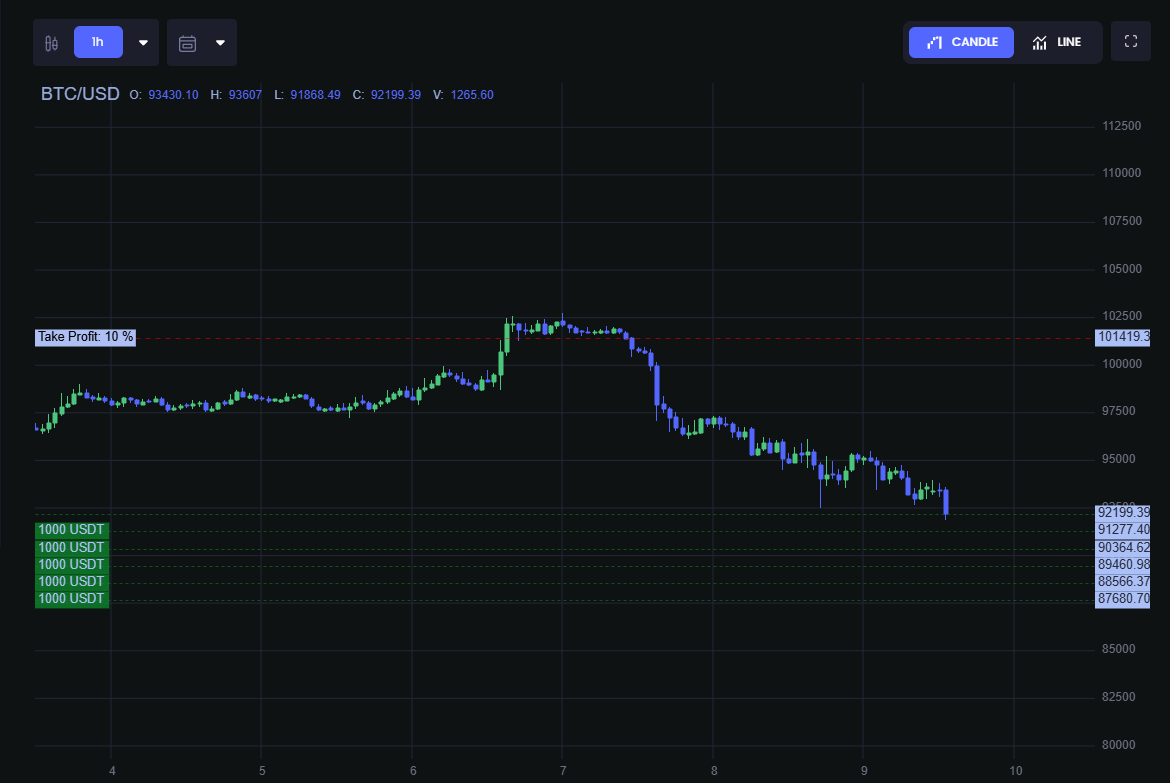Viewport: 1170px width, 783px height.
Task: Open the calendar date picker icon
Action: [189, 42]
